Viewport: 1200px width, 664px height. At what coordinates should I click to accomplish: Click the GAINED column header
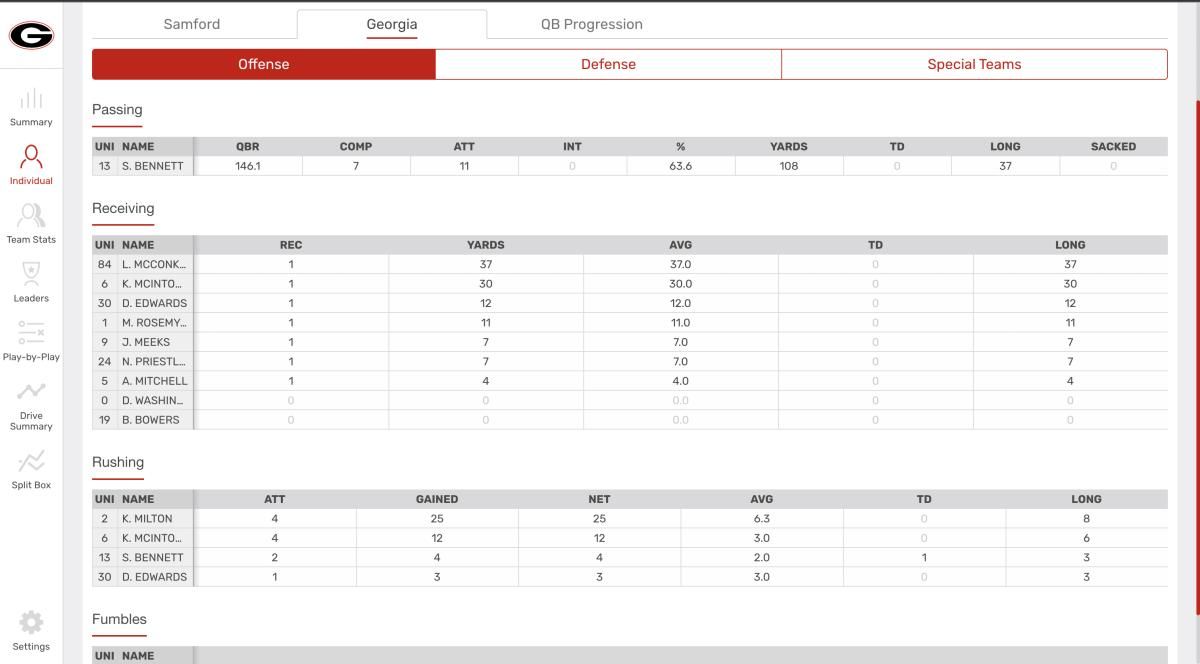(x=437, y=499)
